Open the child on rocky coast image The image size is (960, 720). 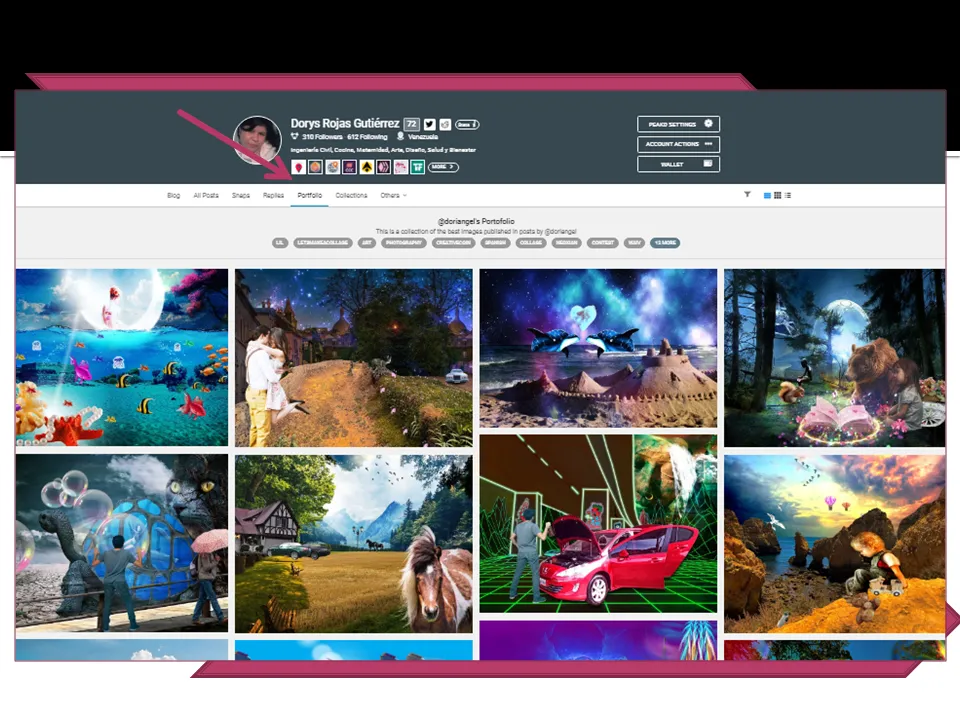point(835,544)
